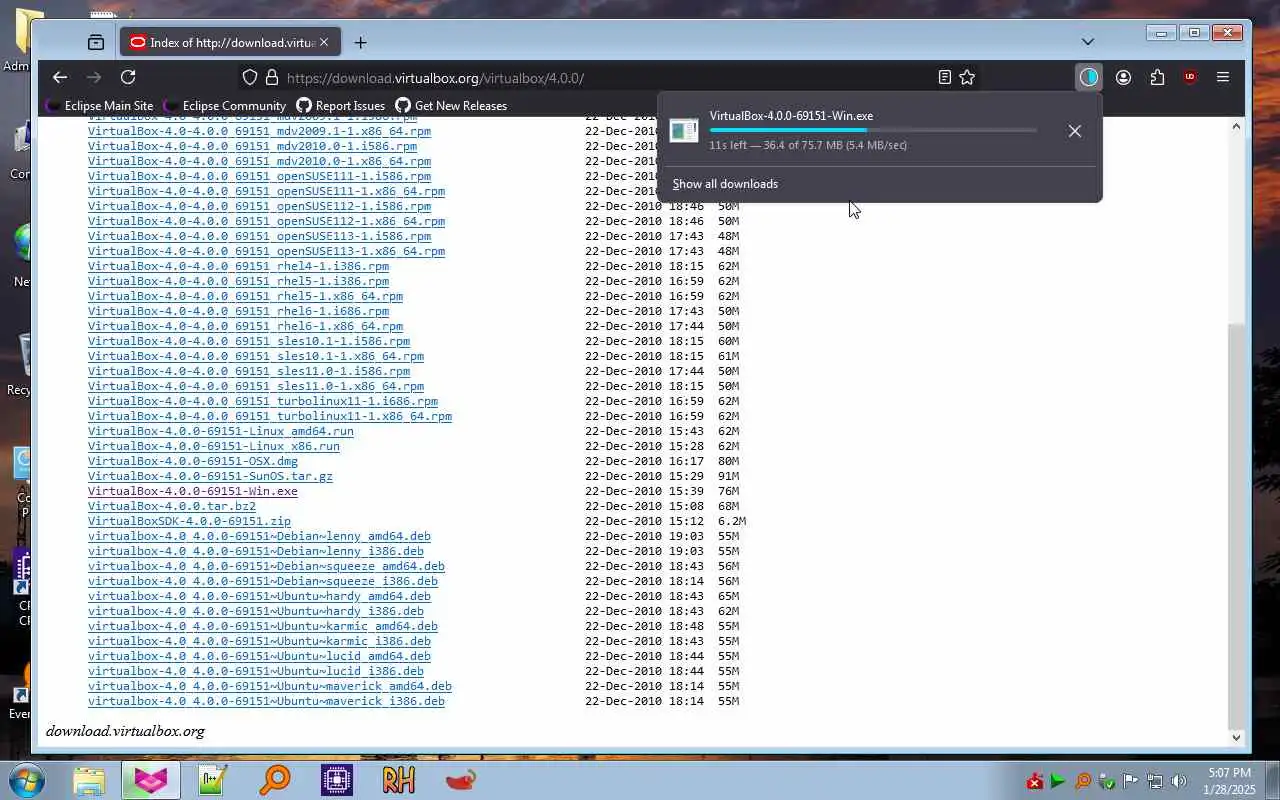
Task: Click VirtualBox-4.0.0-69151-Linux_x86.run link
Action: (x=213, y=446)
